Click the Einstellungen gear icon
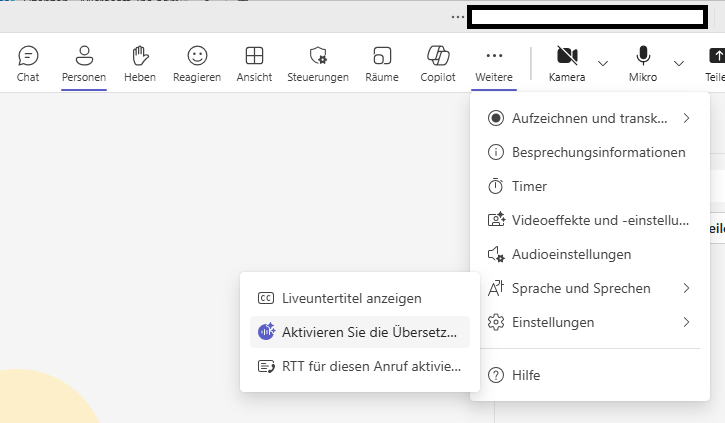725x423 pixels. point(496,322)
